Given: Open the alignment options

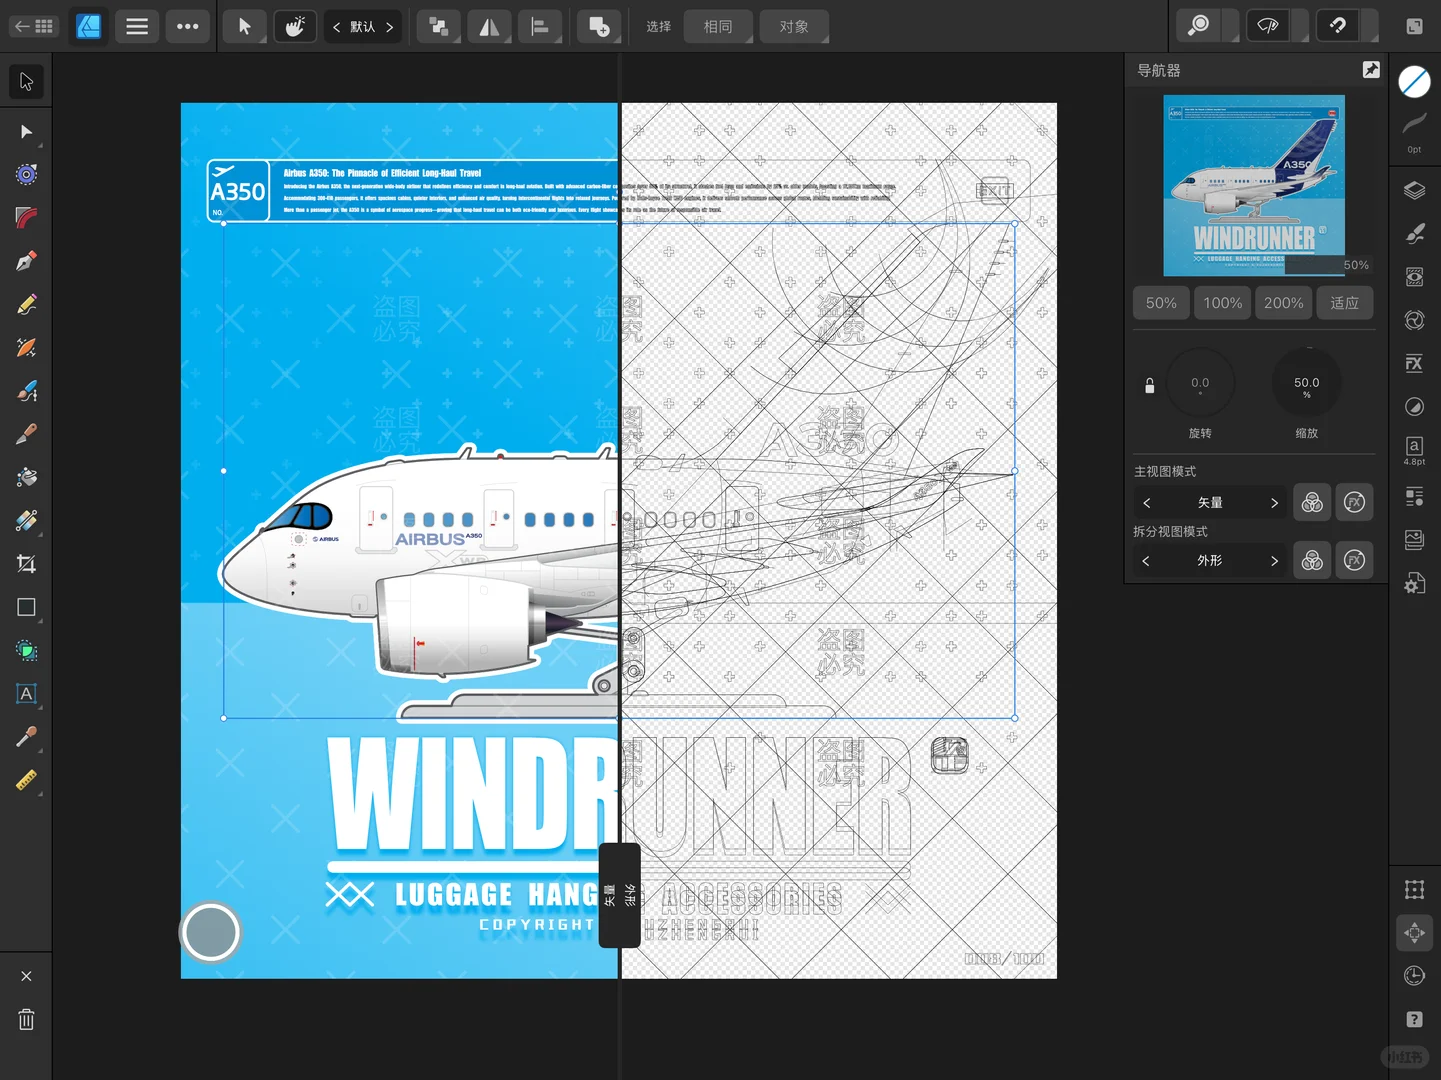Looking at the screenshot, I should [540, 26].
